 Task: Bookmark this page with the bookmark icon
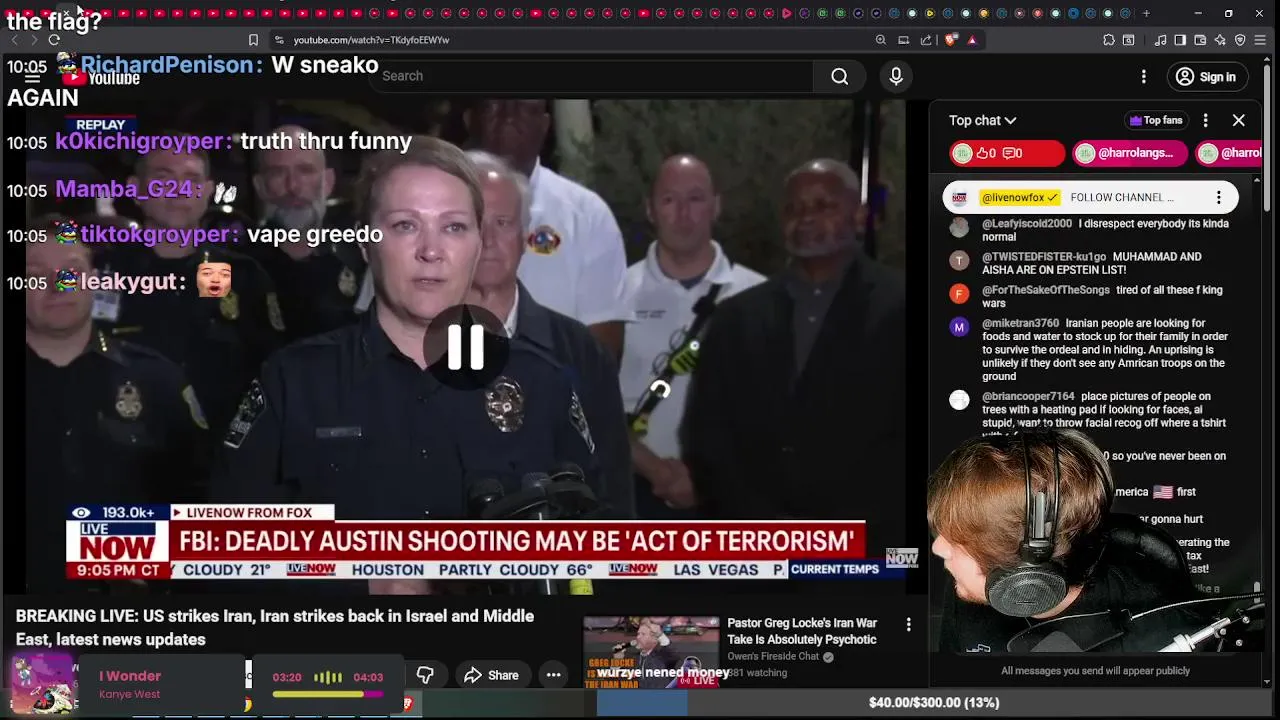[x=253, y=40]
